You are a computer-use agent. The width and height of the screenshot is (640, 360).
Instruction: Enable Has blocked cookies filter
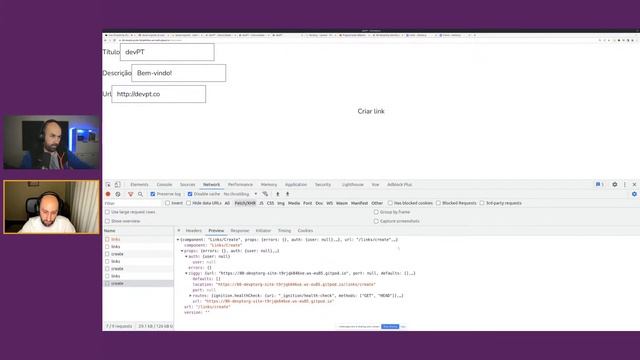[x=390, y=203]
